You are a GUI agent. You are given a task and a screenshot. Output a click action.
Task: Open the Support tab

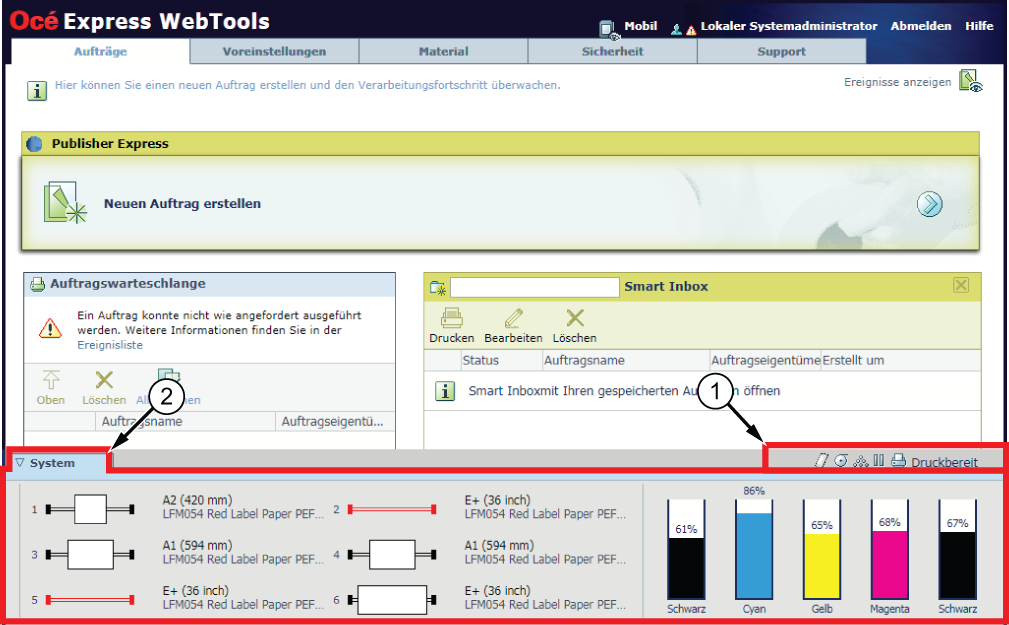click(781, 51)
